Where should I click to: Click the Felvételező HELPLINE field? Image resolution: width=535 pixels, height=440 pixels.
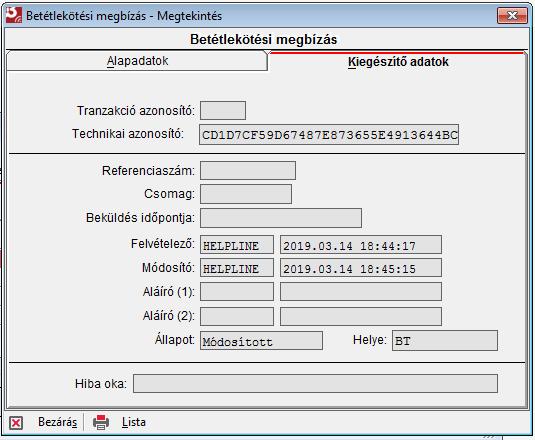tap(237, 245)
